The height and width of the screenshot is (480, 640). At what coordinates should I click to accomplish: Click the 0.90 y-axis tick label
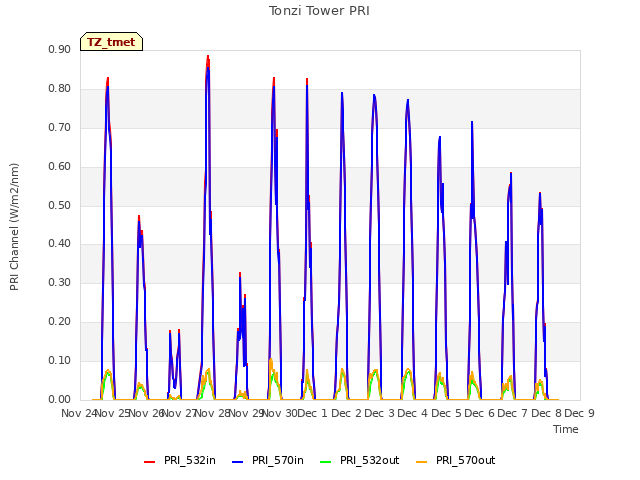point(60,49)
